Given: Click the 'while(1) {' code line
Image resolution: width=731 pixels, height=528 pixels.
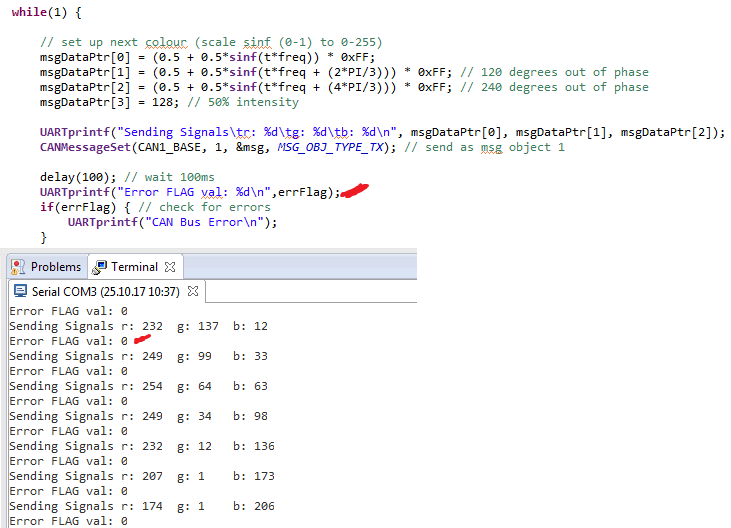Looking at the screenshot, I should pos(47,12).
